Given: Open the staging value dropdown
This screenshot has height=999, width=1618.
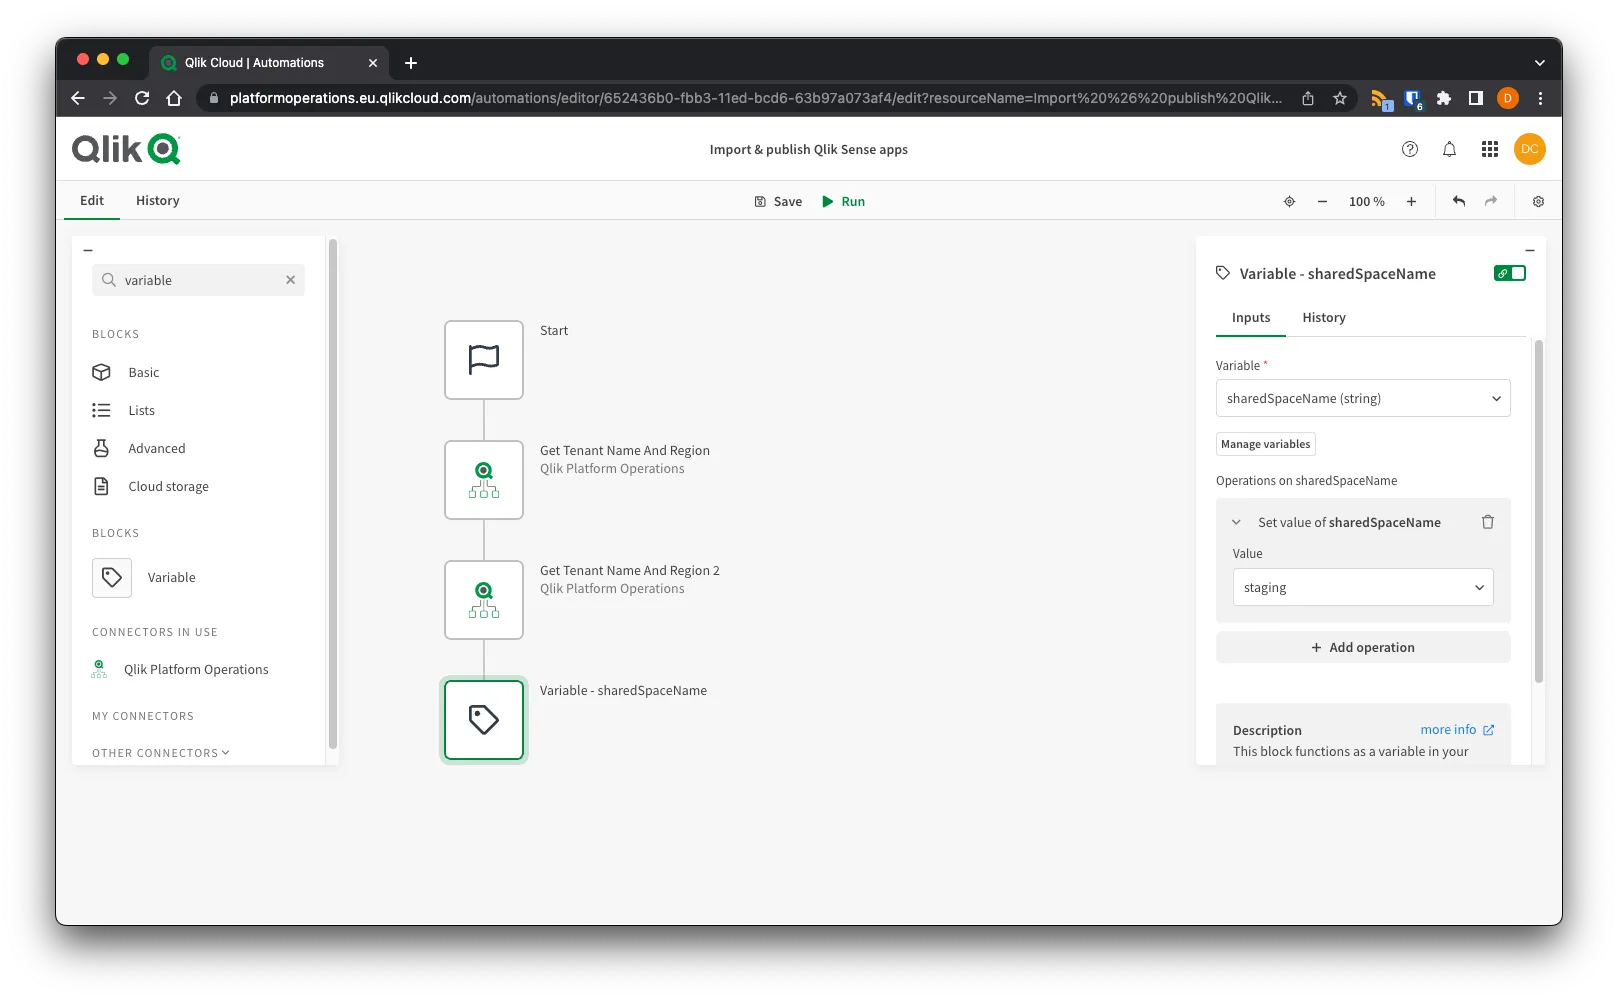Looking at the screenshot, I should pyautogui.click(x=1363, y=587).
